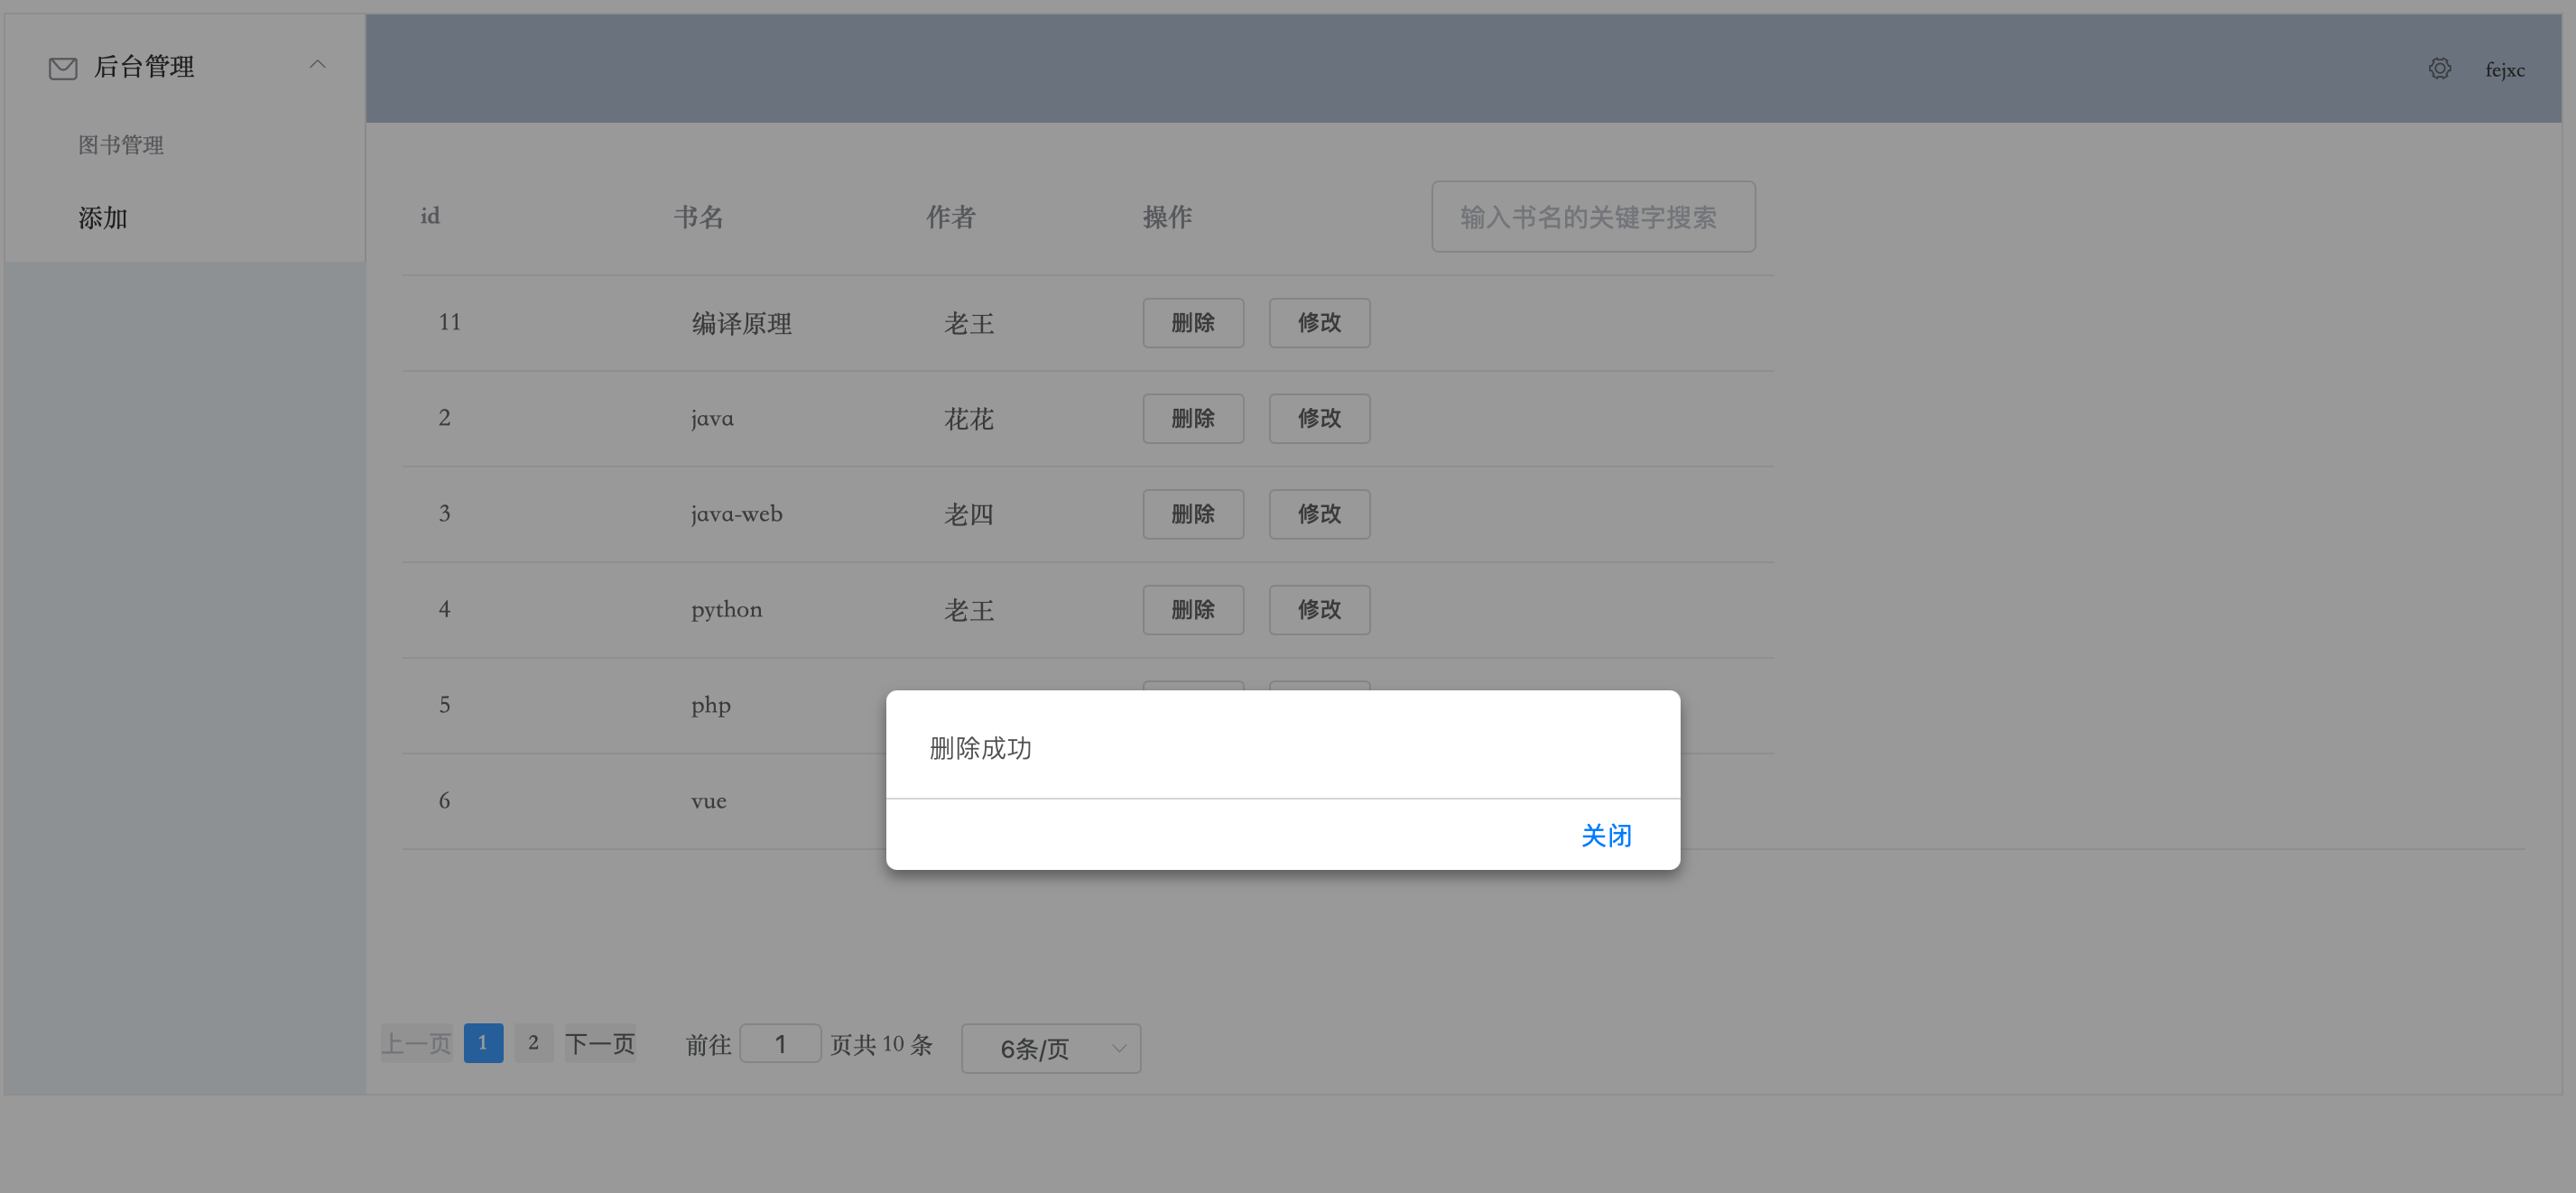Delete the python book row
The width and height of the screenshot is (2576, 1193).
click(x=1192, y=610)
